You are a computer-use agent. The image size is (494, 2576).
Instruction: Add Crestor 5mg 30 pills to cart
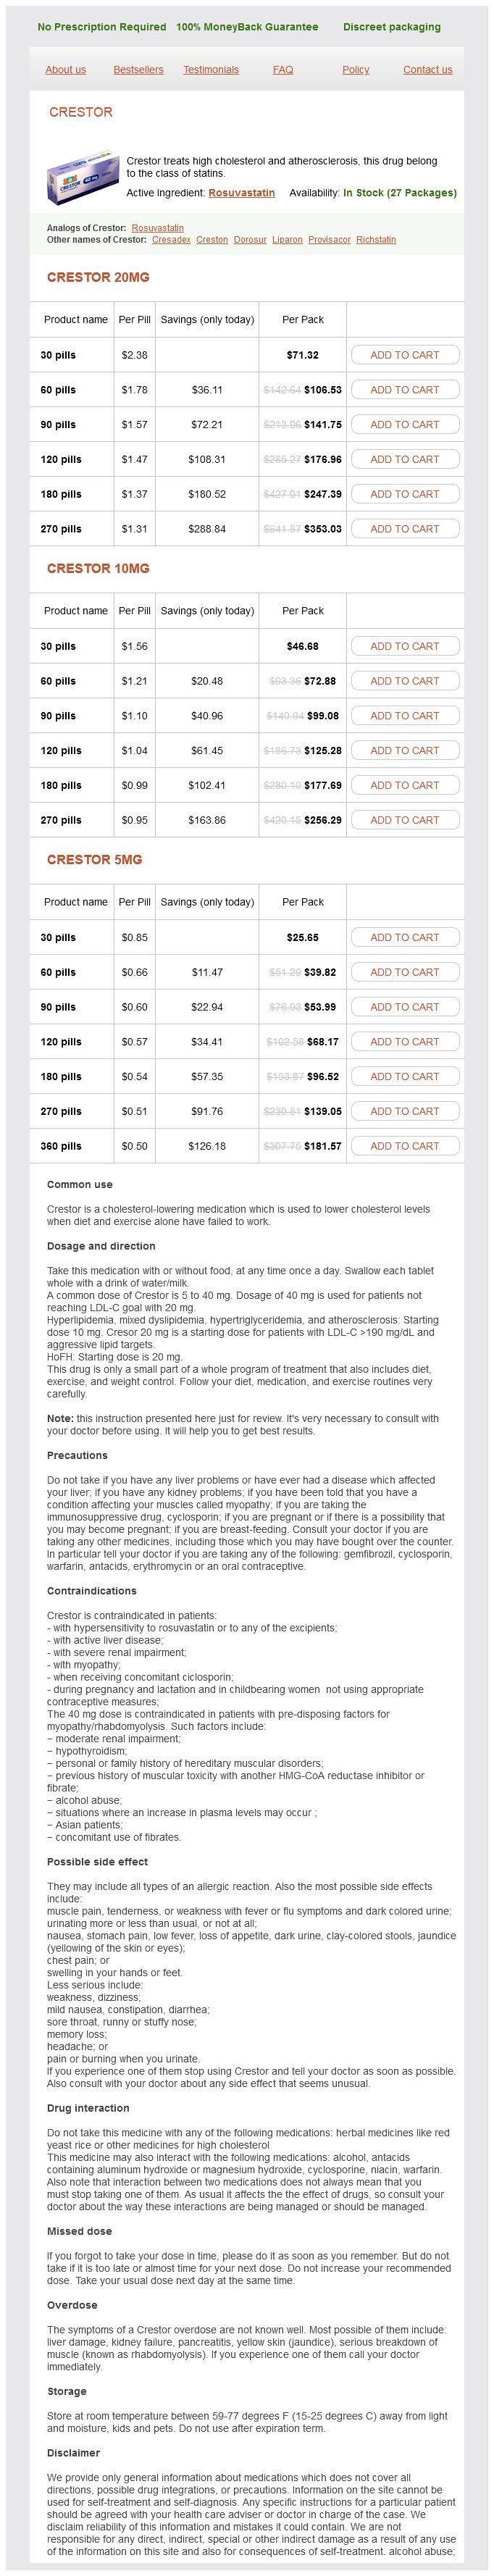pyautogui.click(x=404, y=937)
